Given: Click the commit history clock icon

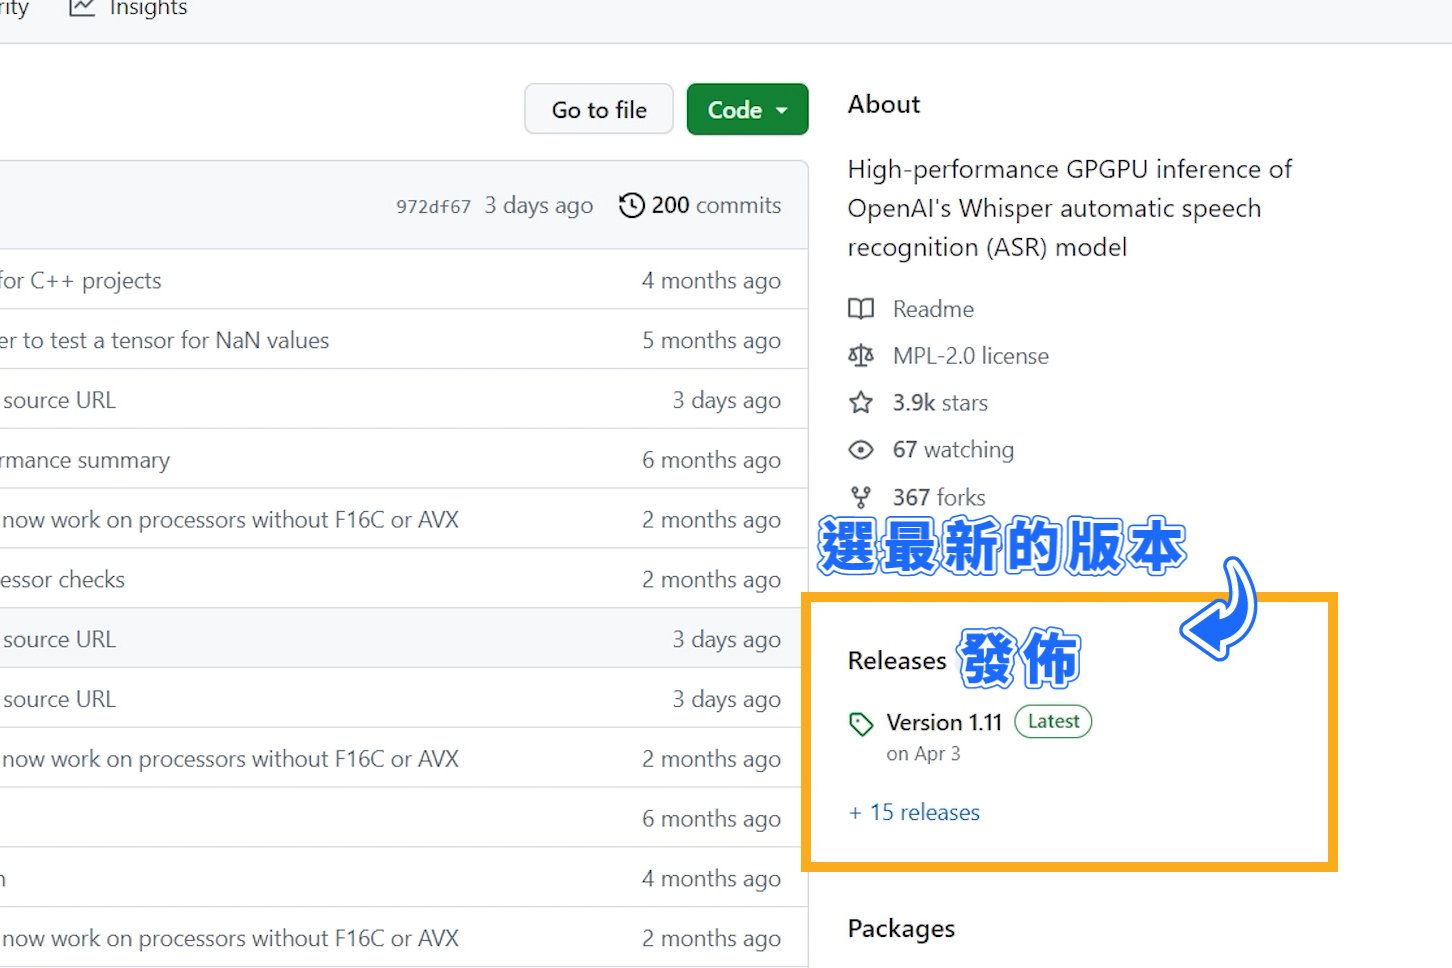Looking at the screenshot, I should pos(632,205).
